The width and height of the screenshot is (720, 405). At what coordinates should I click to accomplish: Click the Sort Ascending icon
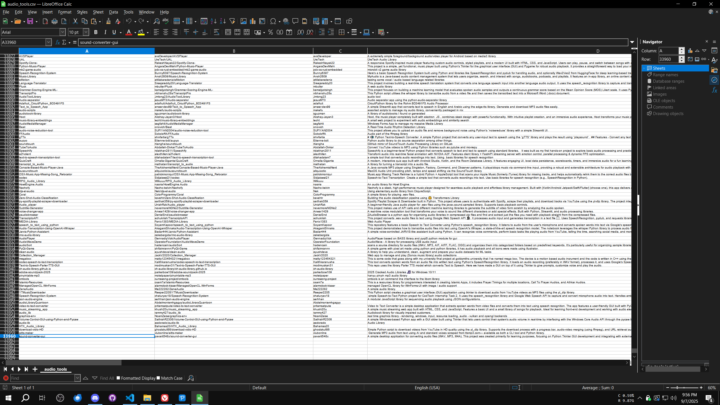point(214,21)
